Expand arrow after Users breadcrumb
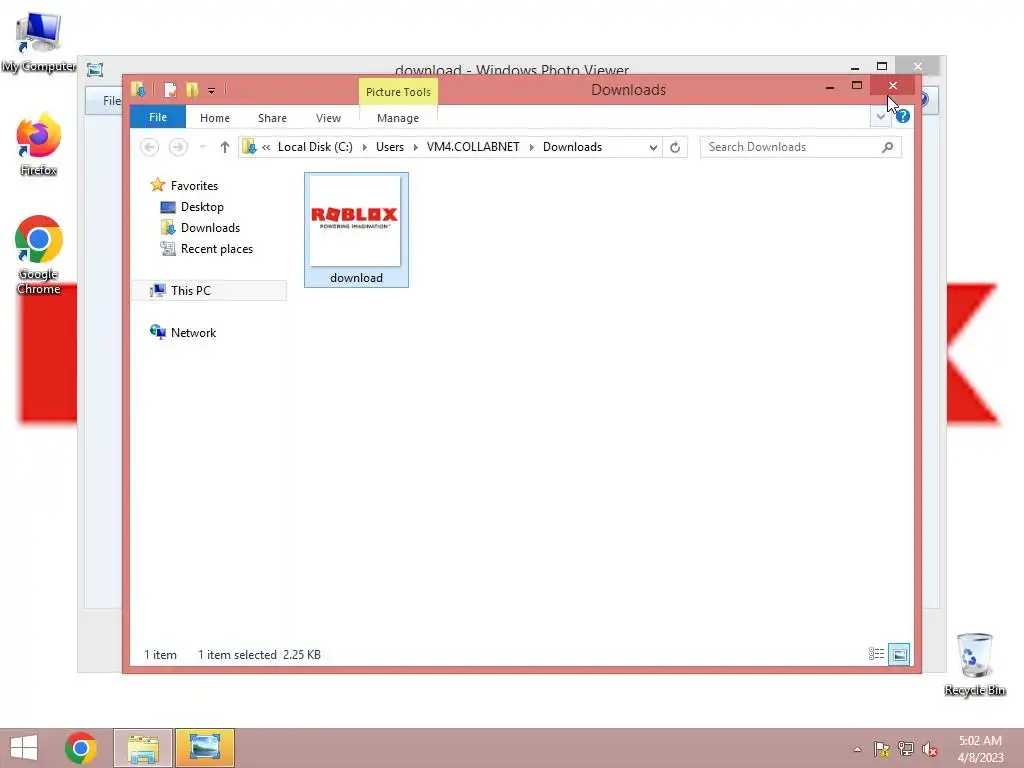 (x=415, y=147)
